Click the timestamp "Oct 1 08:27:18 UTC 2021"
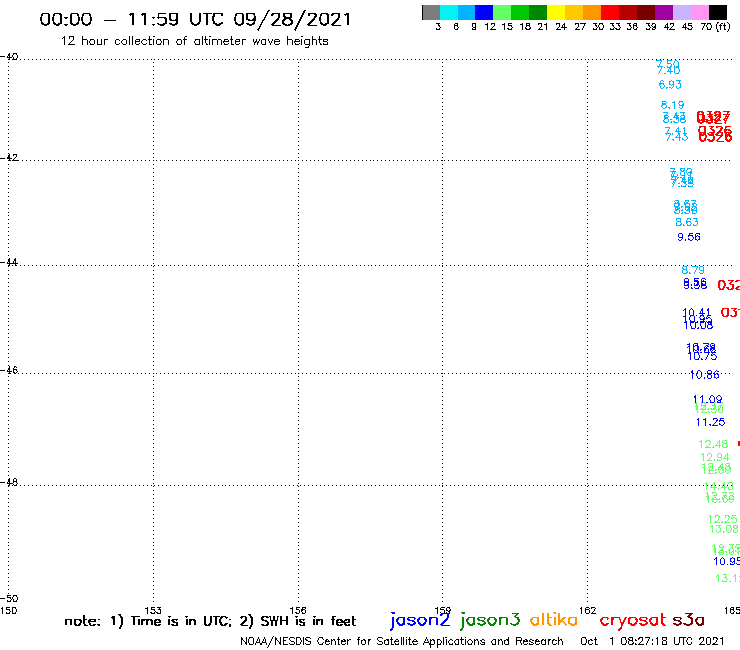 pos(652,641)
